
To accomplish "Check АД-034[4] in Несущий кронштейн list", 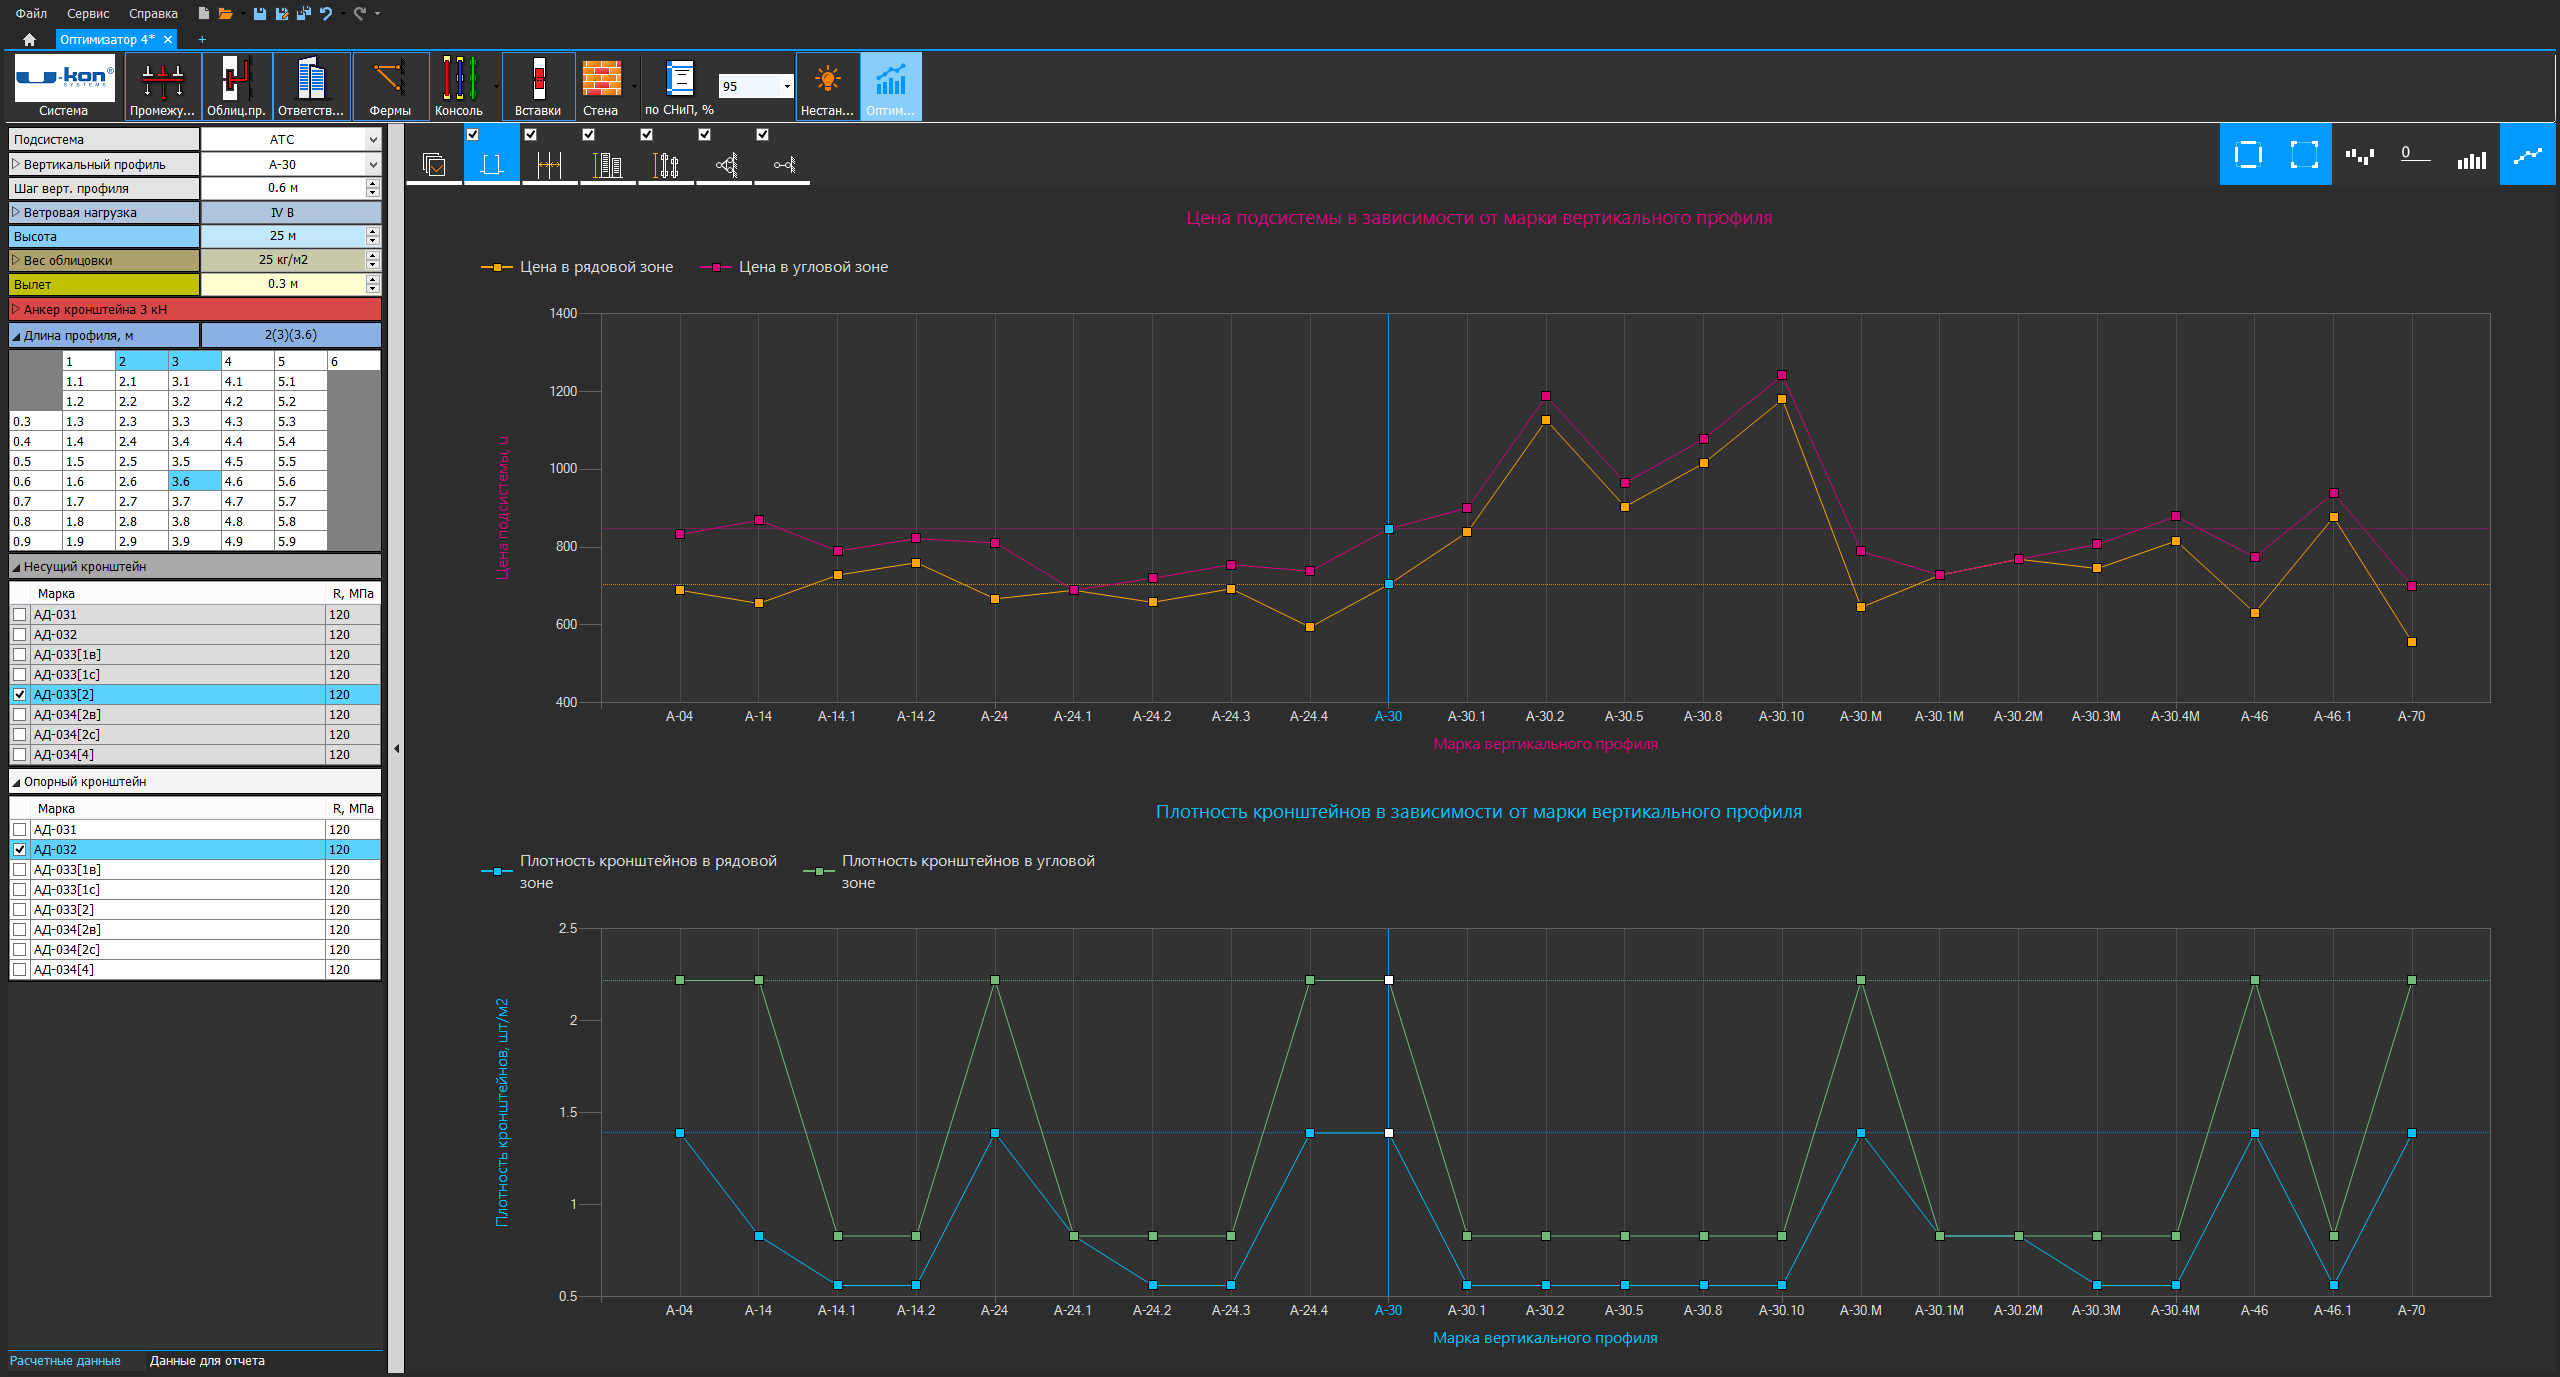I will click(20, 754).
